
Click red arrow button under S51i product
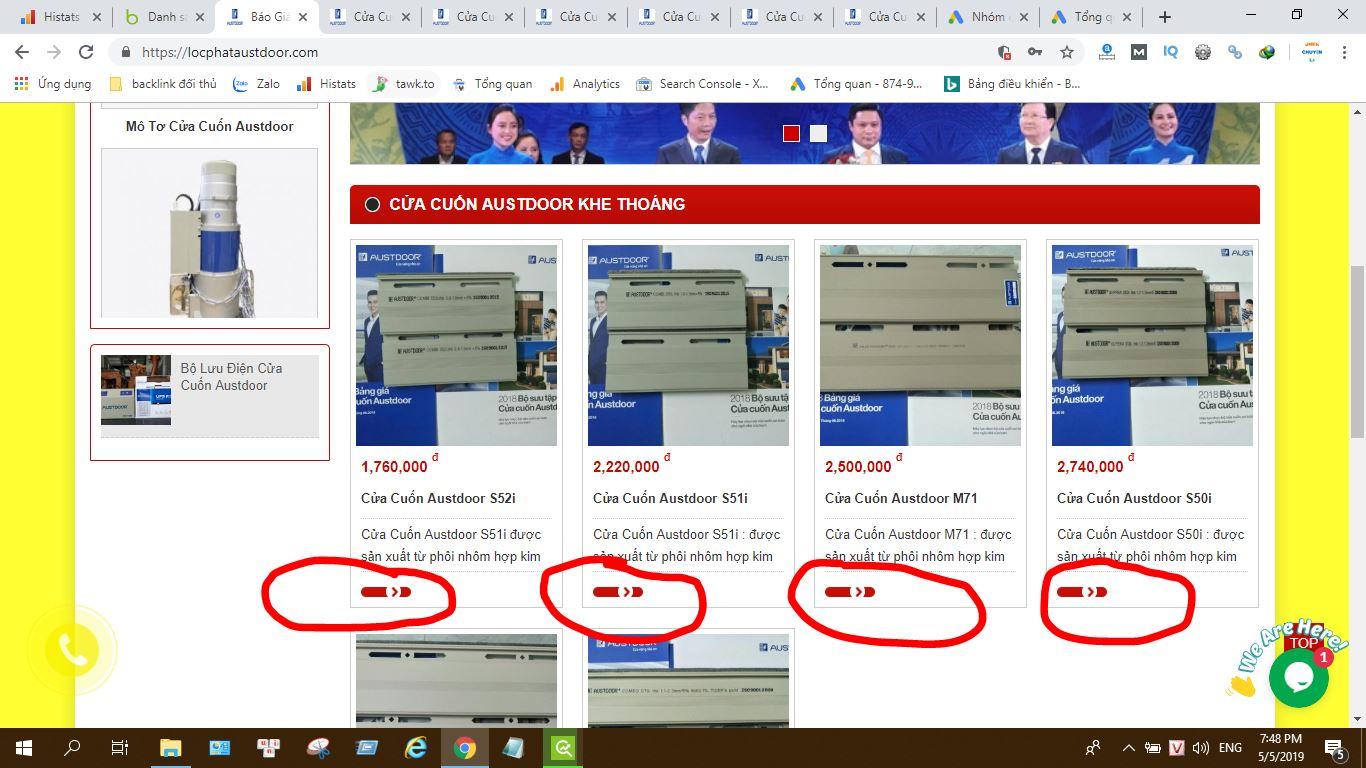tap(618, 592)
